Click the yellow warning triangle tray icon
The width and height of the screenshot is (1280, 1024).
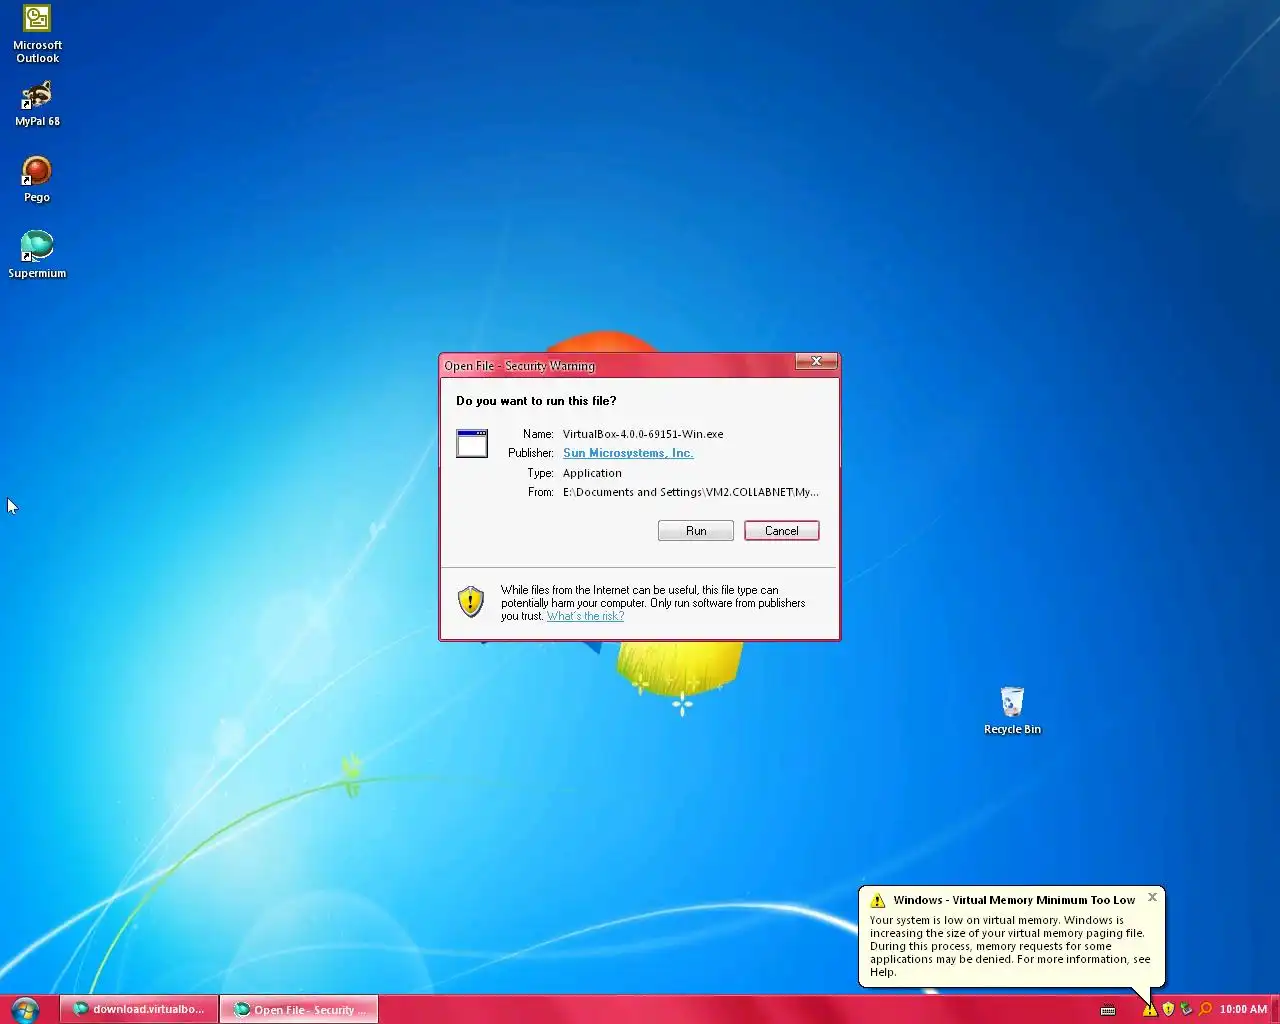click(1150, 1010)
